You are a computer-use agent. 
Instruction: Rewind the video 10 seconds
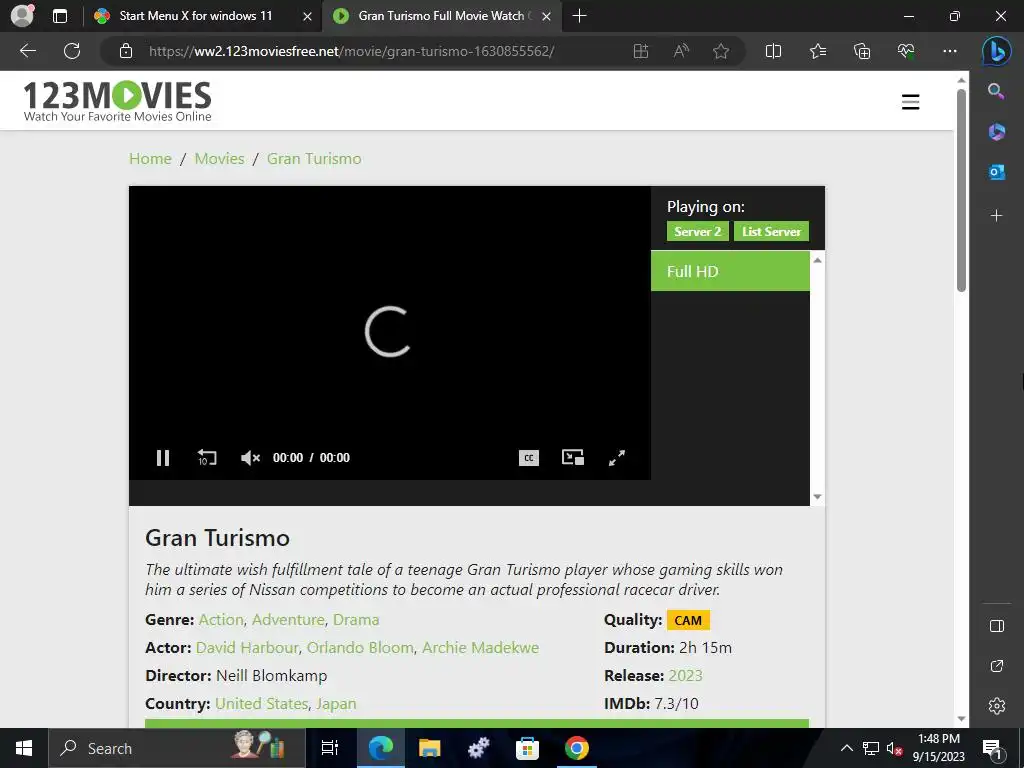click(x=206, y=458)
